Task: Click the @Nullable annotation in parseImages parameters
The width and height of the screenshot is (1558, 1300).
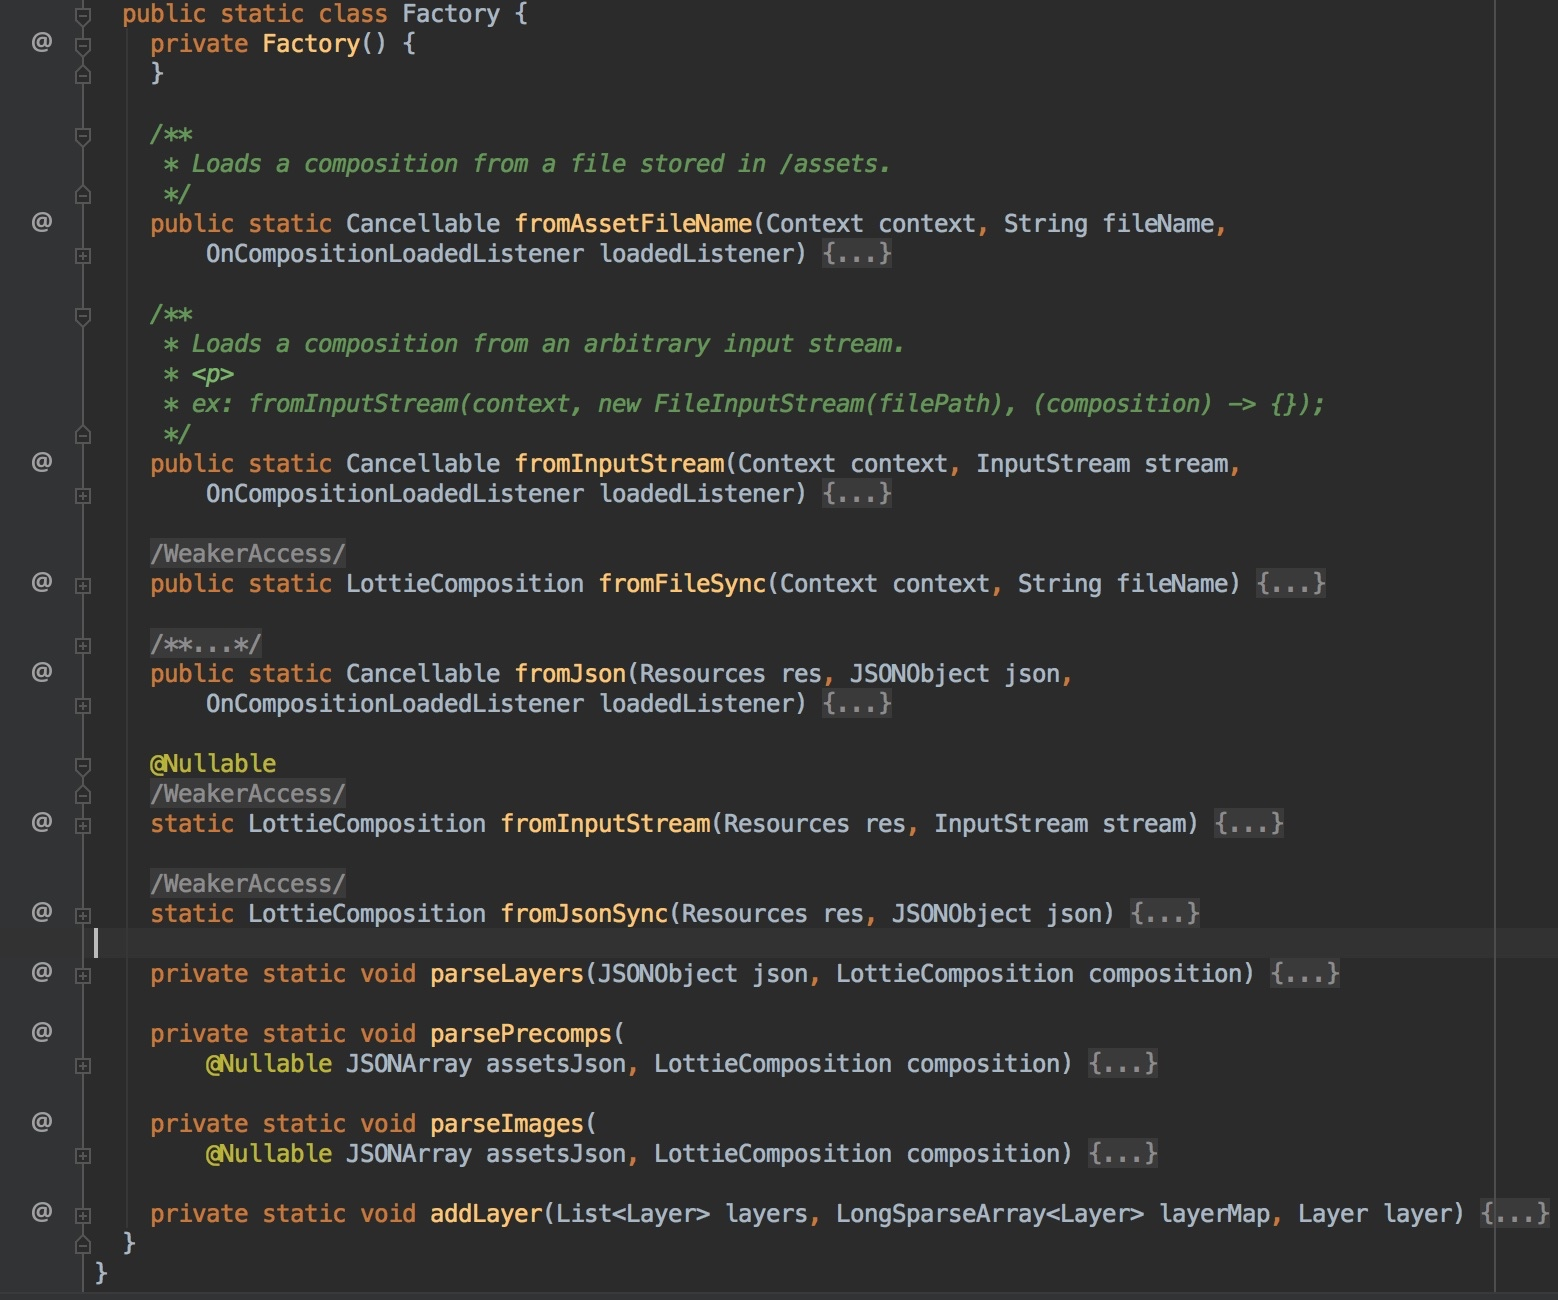Action: [x=269, y=1154]
